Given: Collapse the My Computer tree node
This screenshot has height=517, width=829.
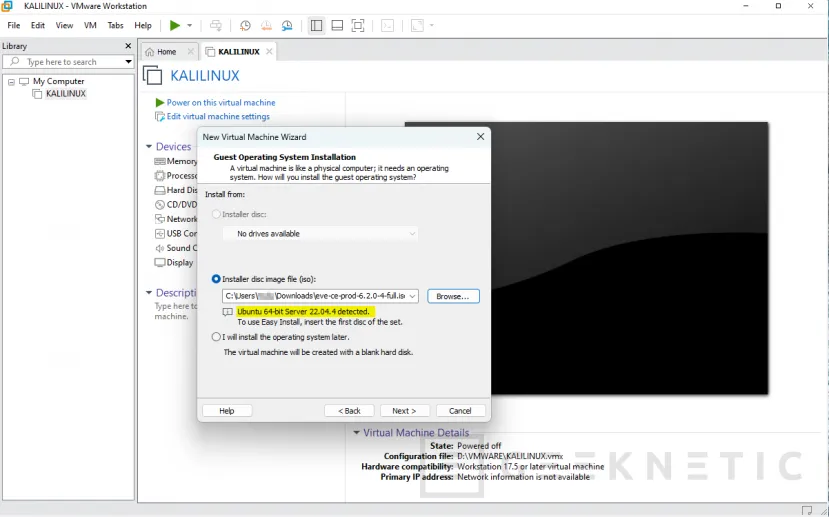Looking at the screenshot, I should [x=11, y=81].
